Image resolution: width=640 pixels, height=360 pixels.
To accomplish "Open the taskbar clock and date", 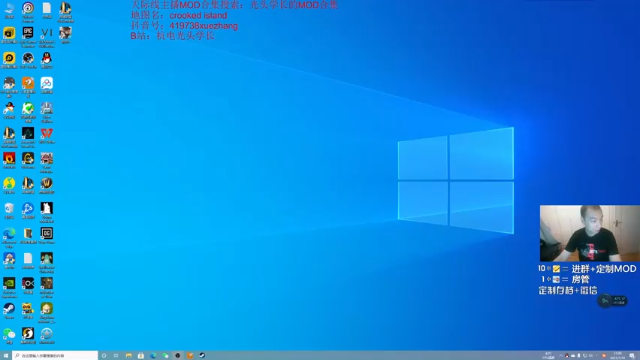I will pos(618,356).
